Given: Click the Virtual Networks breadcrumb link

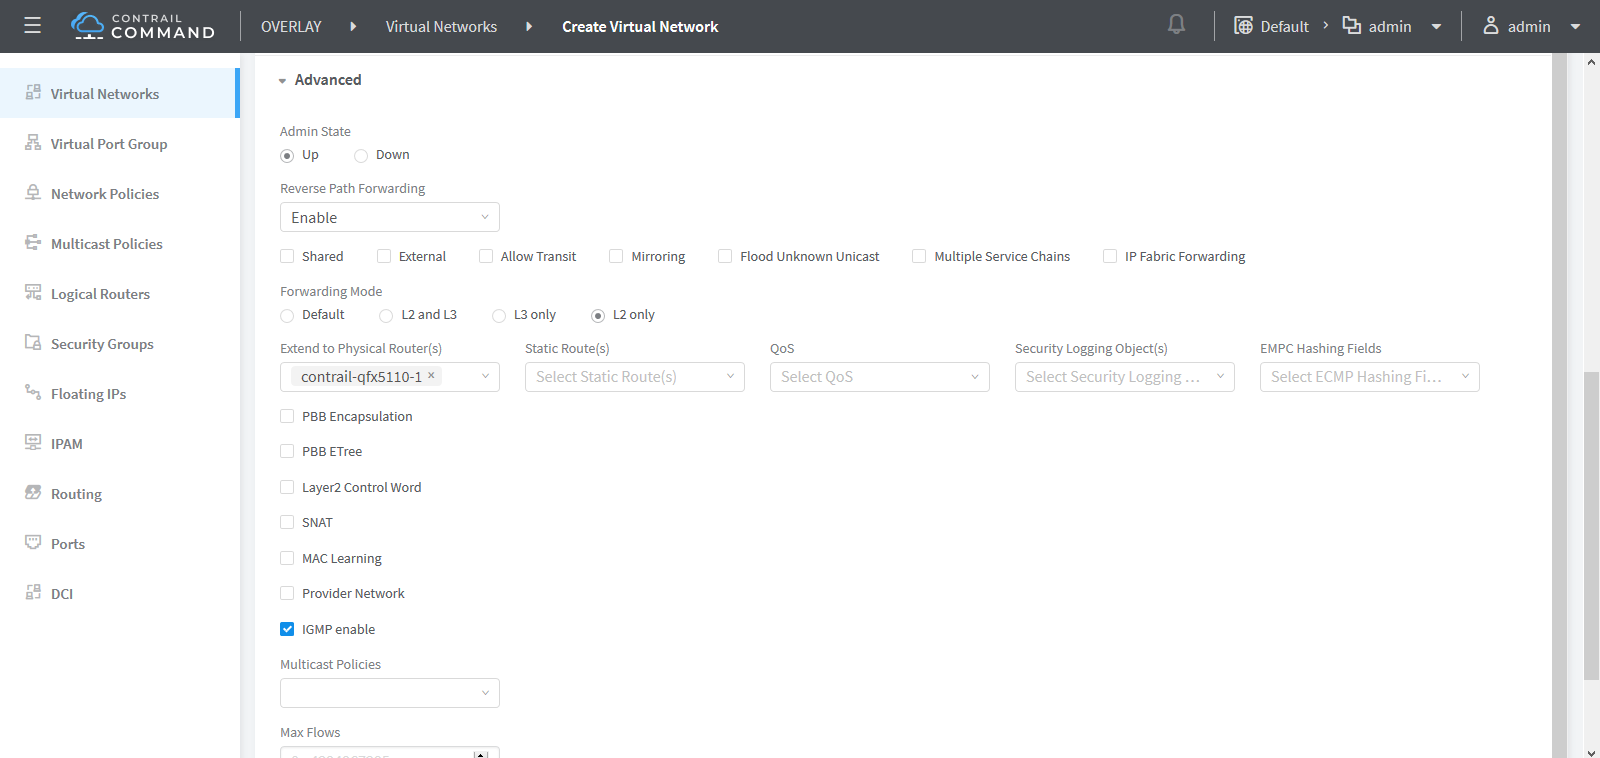Looking at the screenshot, I should tap(441, 27).
